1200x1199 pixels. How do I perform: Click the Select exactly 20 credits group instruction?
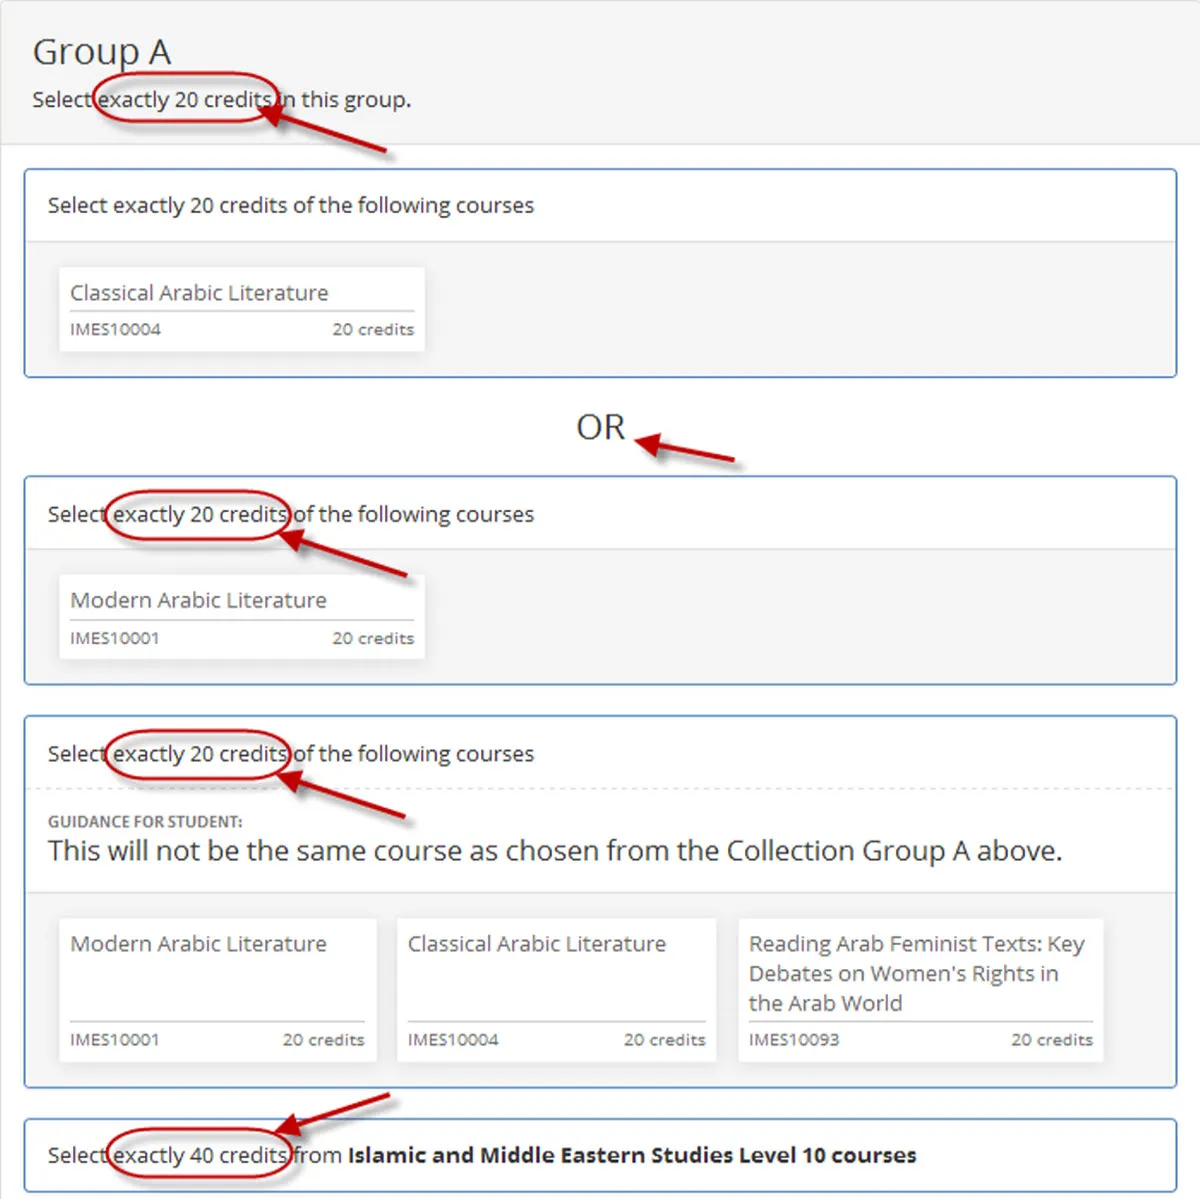click(220, 99)
